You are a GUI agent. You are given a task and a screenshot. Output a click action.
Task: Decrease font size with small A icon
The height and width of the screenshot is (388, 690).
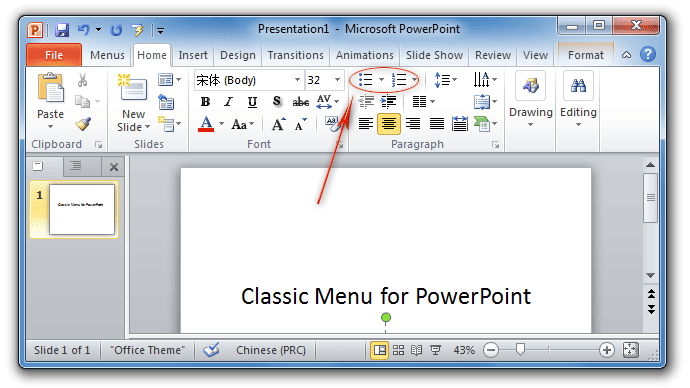pos(301,124)
